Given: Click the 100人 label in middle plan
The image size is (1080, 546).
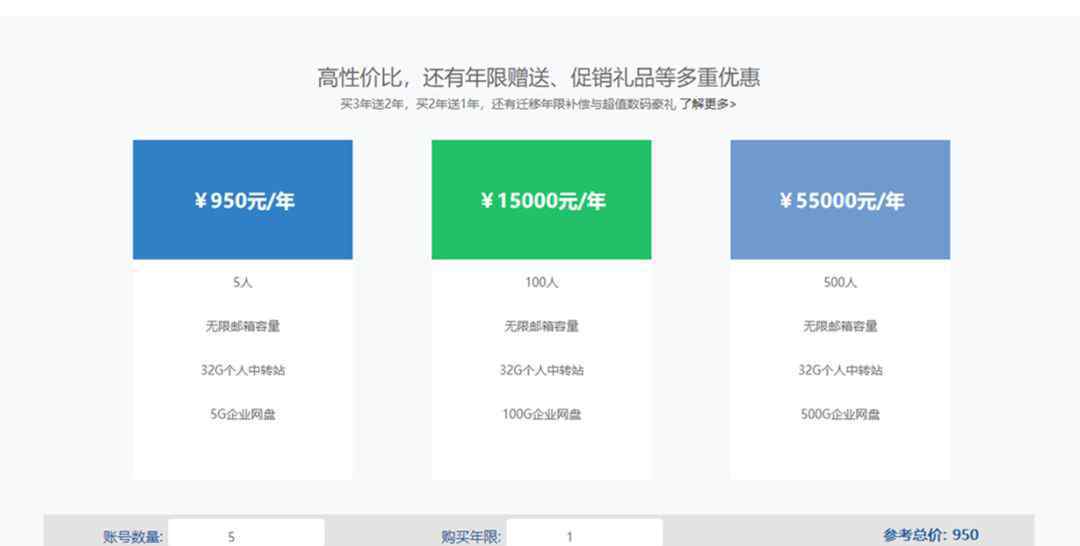Looking at the screenshot, I should [x=541, y=282].
